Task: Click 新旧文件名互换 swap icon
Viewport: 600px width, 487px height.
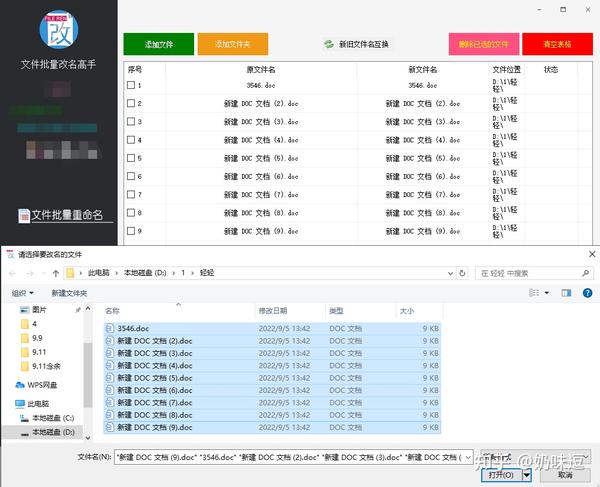Action: (x=329, y=44)
